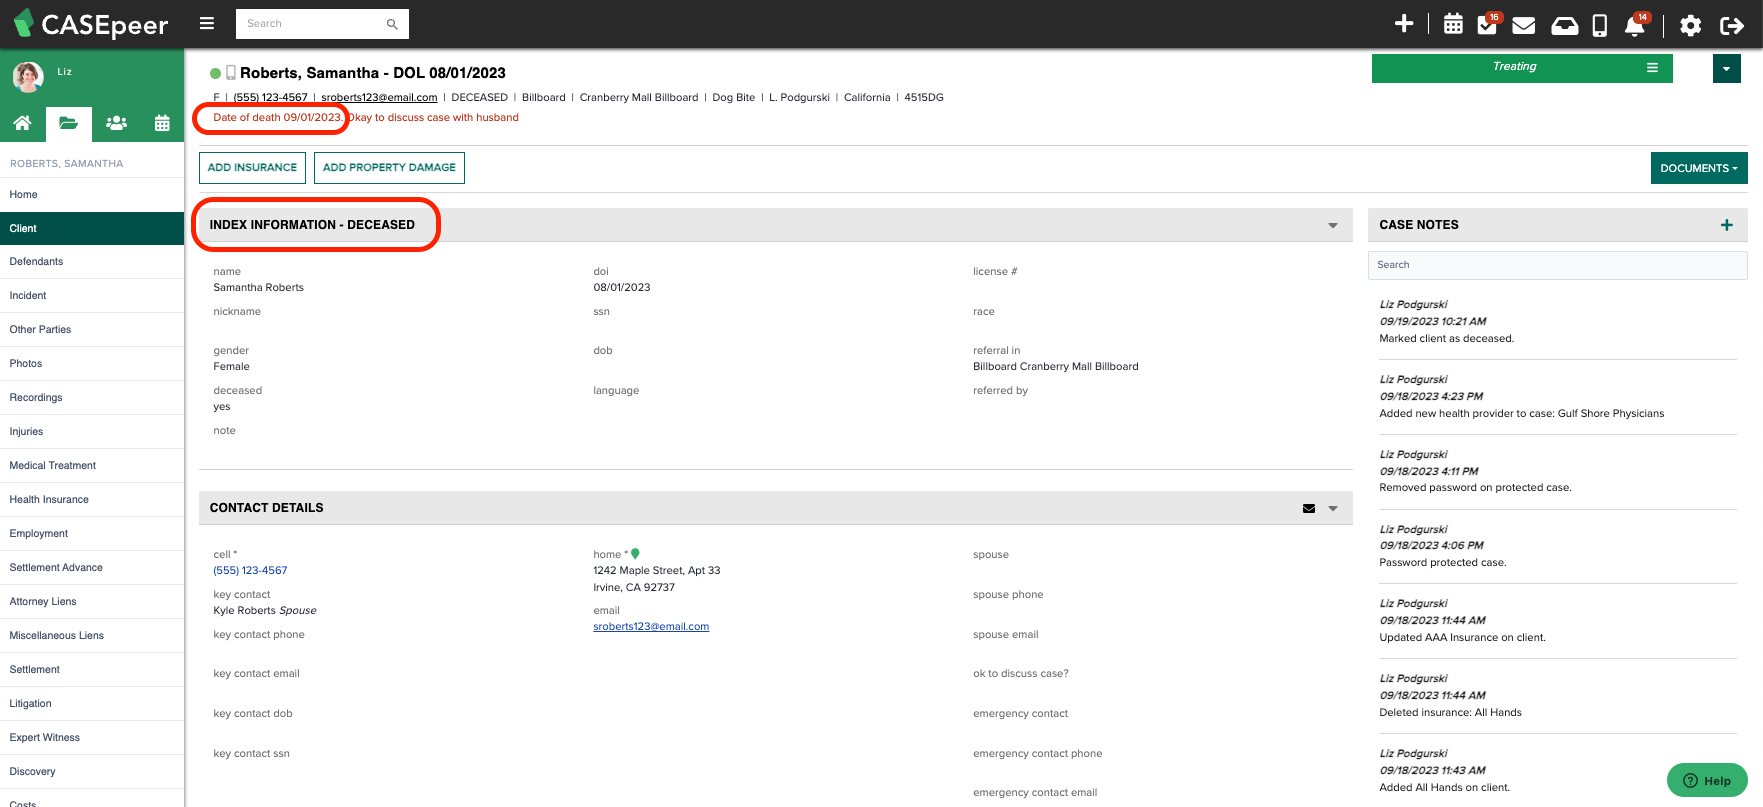
Task: Click 'Marked client as deceased.' note
Action: [1446, 339]
